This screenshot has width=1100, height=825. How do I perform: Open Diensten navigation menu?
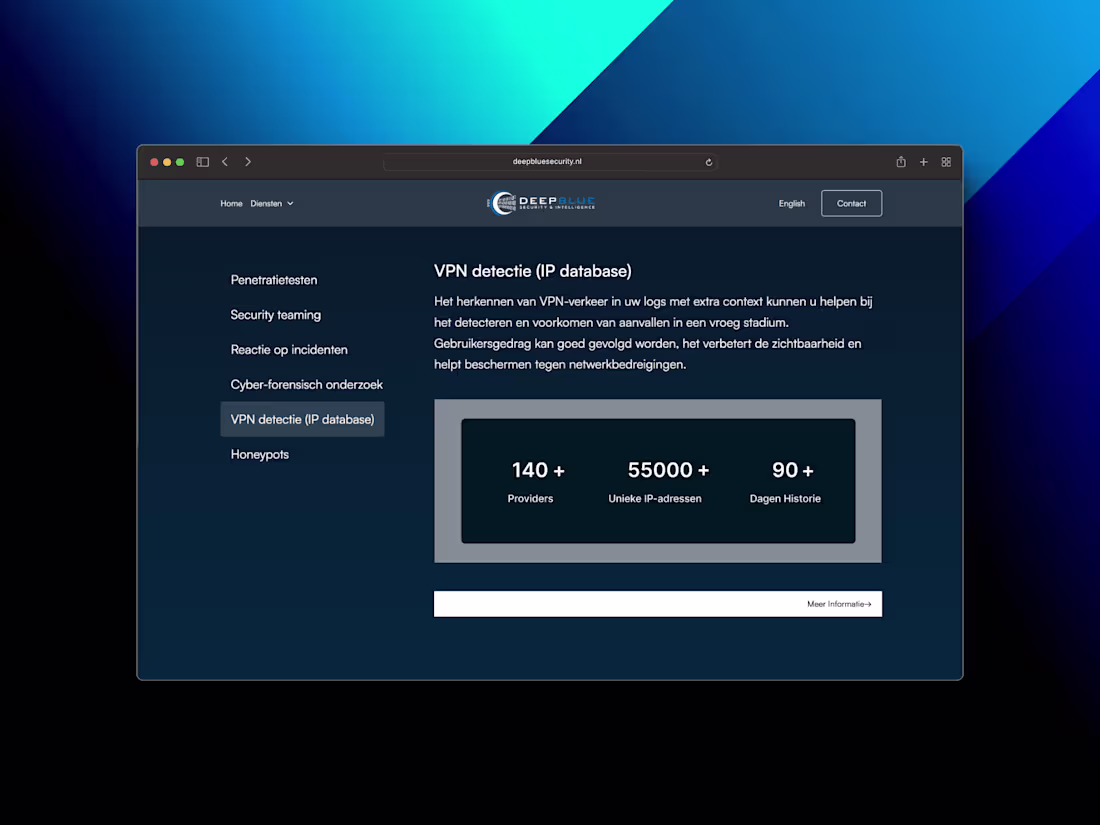pos(266,203)
